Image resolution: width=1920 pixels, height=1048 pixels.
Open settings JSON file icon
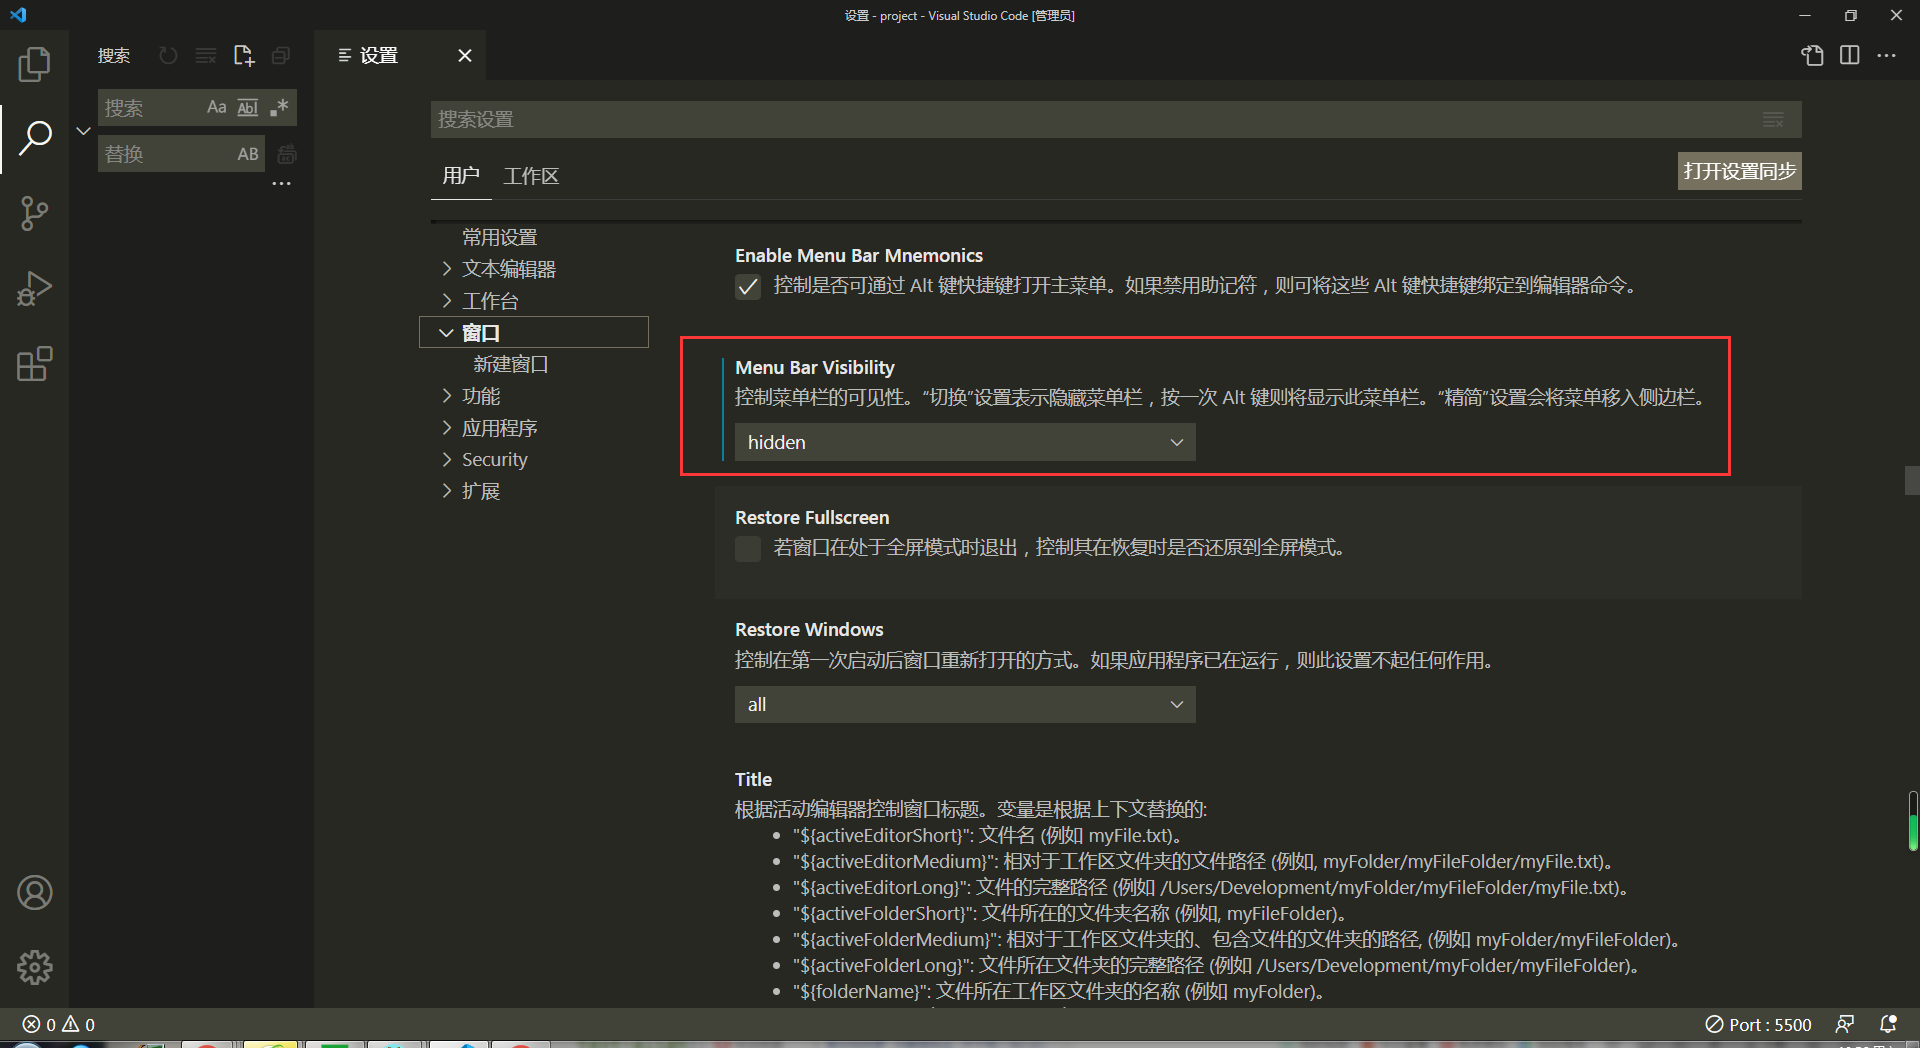tap(1813, 56)
